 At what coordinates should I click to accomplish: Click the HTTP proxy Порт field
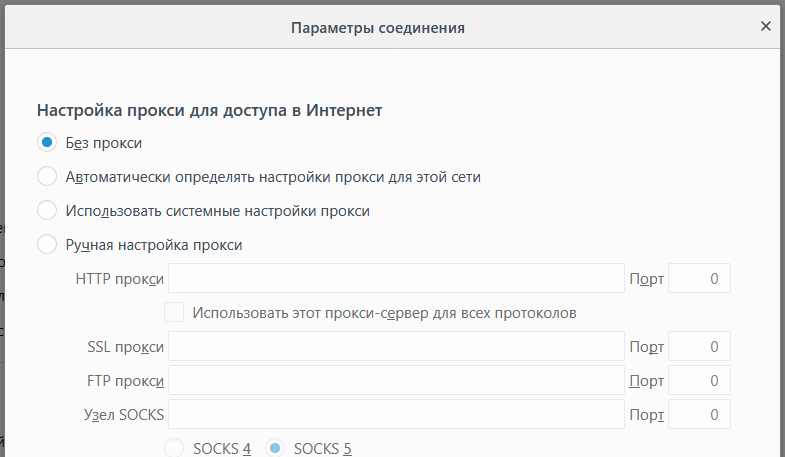(699, 278)
